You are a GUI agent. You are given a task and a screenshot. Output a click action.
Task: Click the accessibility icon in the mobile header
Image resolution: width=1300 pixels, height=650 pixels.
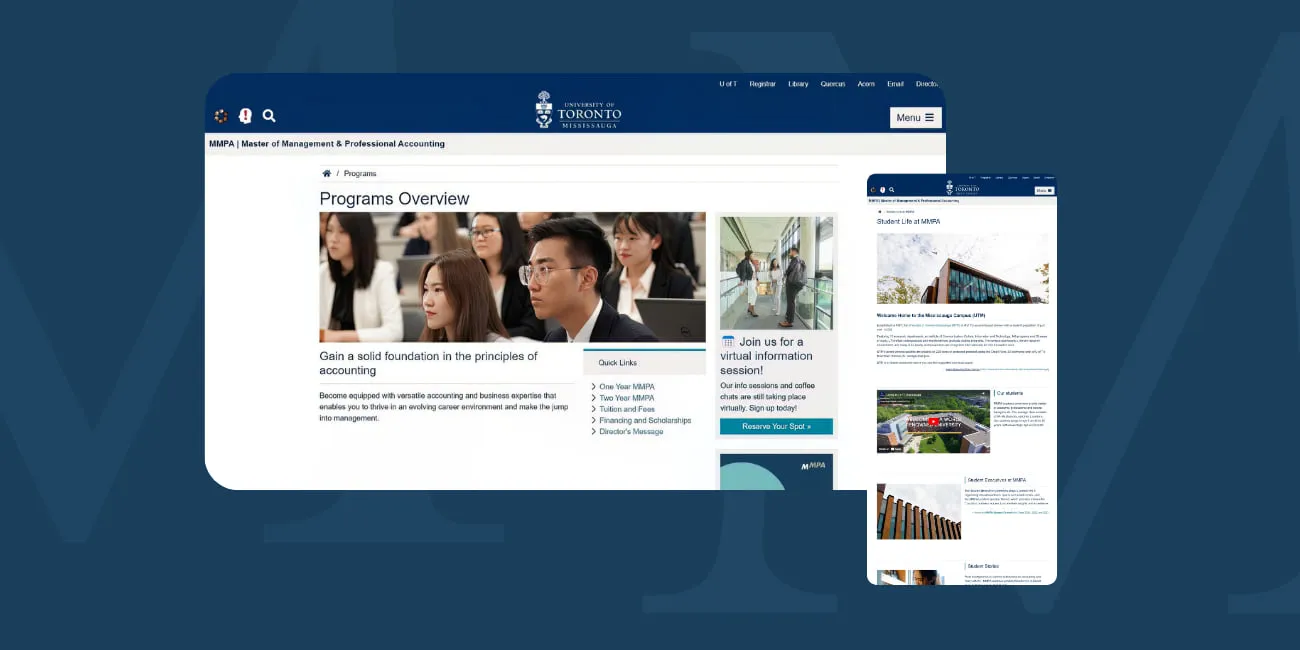pos(882,189)
